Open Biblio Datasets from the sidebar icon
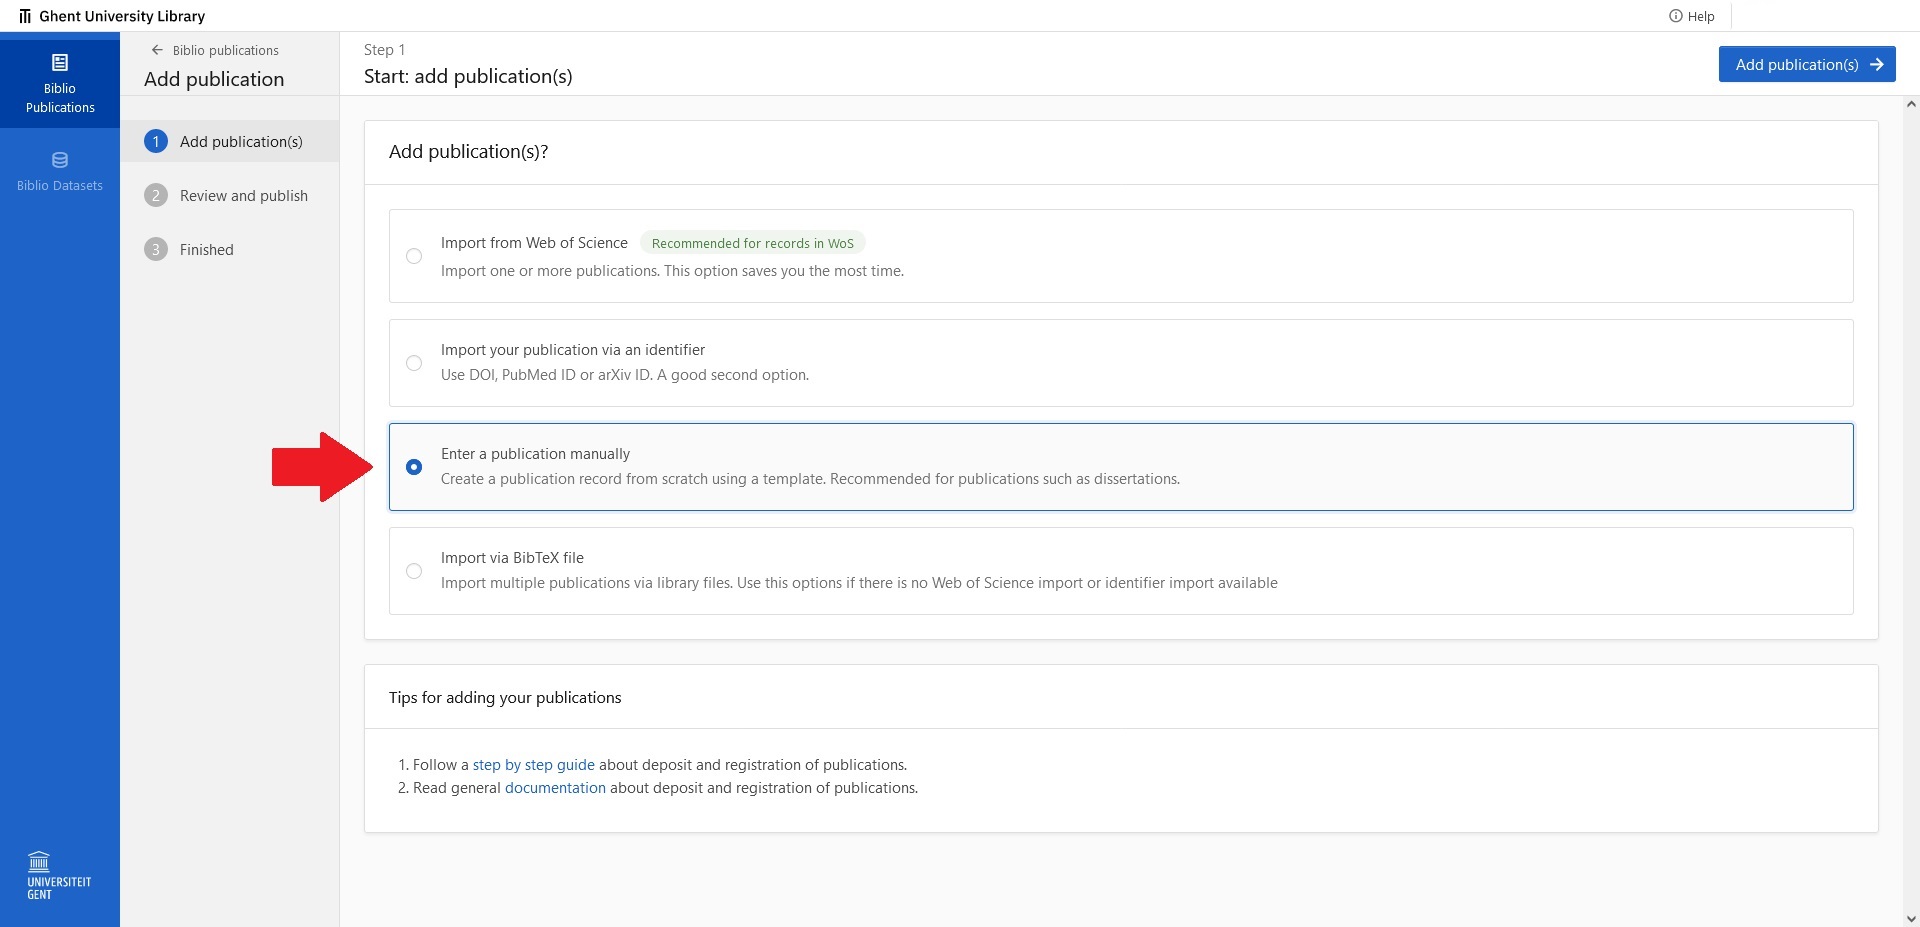The width and height of the screenshot is (1920, 927). (60, 160)
